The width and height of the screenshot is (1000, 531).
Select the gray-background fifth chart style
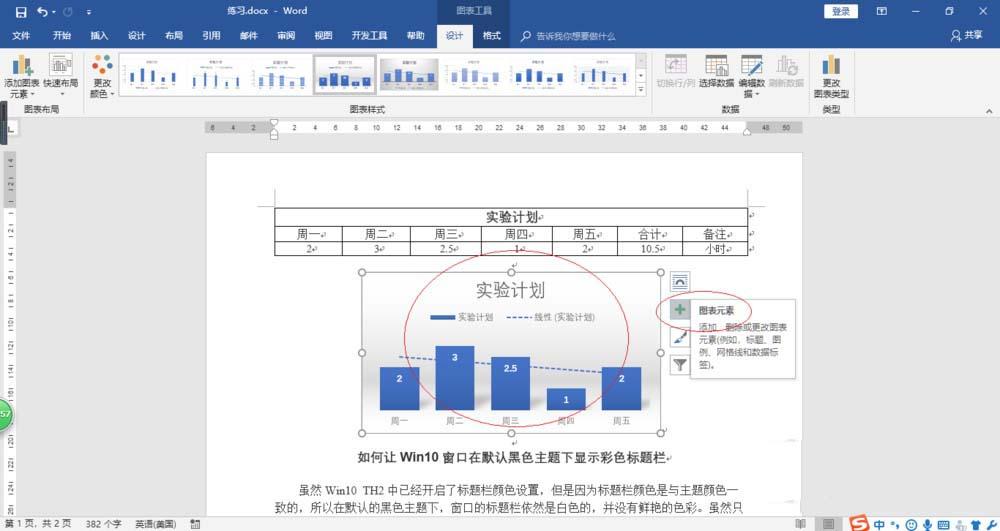(409, 75)
